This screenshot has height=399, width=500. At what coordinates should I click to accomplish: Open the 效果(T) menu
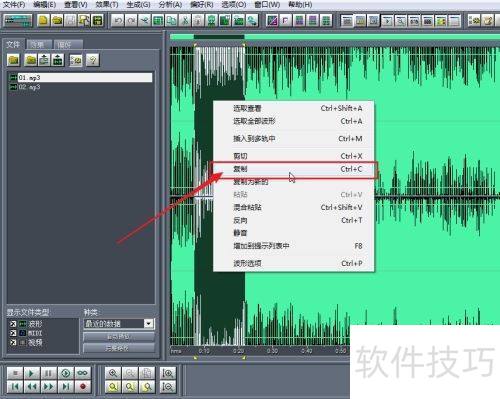pyautogui.click(x=107, y=5)
